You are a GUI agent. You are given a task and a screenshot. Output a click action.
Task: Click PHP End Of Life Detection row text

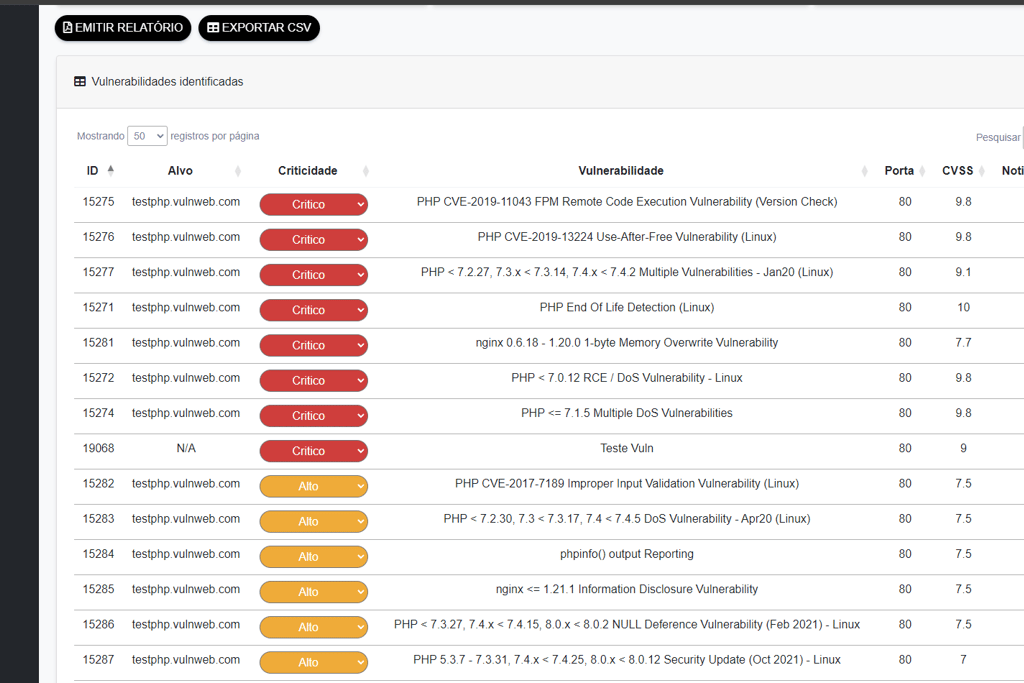pos(626,307)
